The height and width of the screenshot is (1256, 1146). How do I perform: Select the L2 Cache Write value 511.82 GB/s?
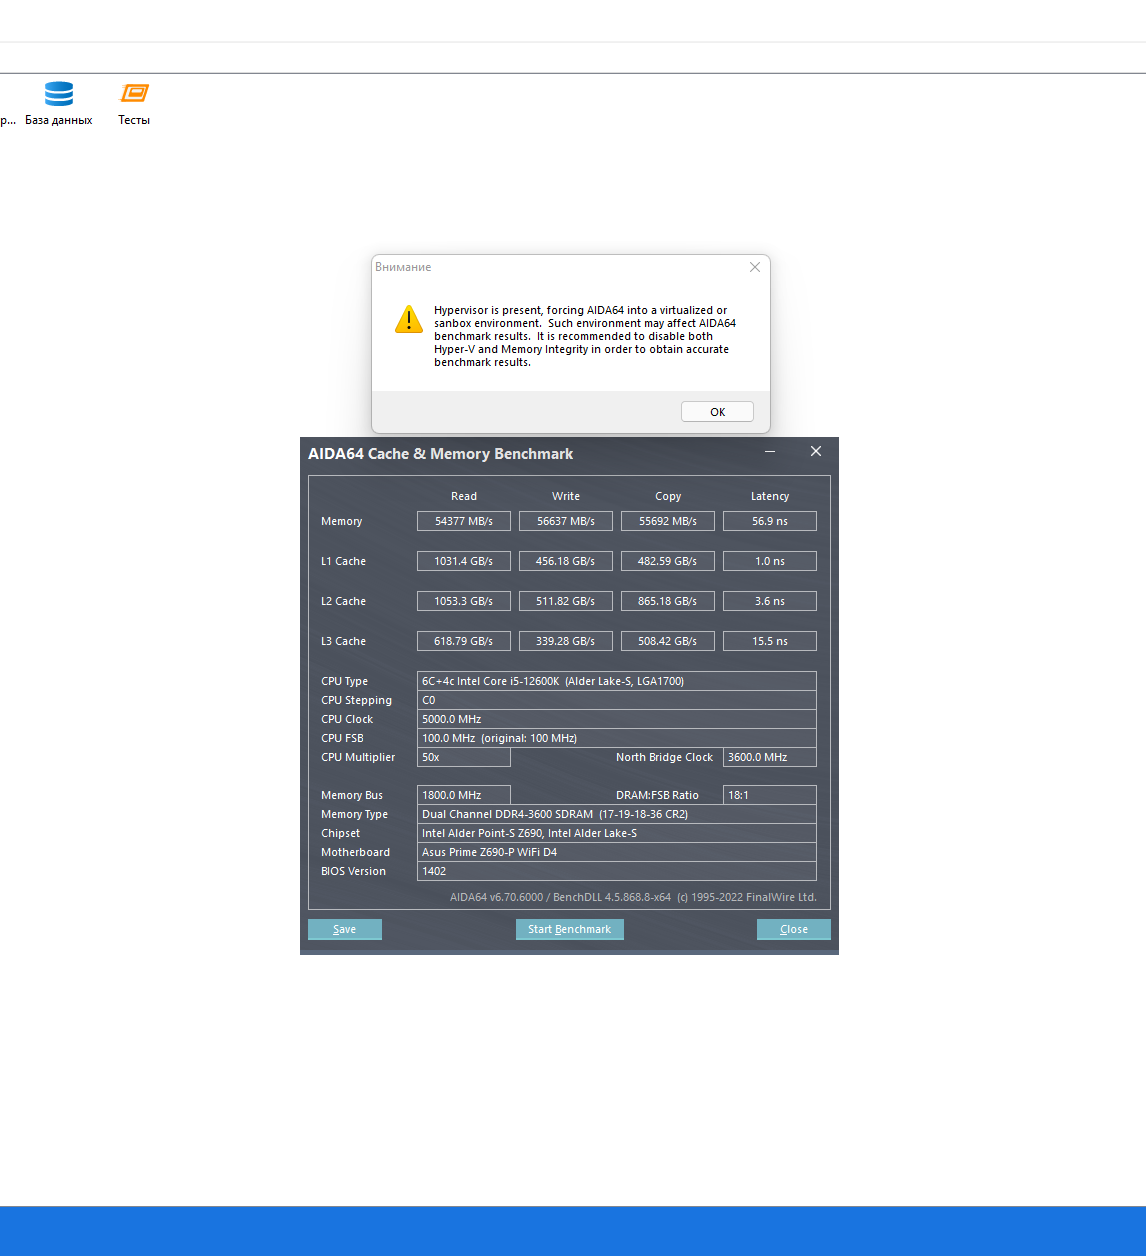[566, 601]
